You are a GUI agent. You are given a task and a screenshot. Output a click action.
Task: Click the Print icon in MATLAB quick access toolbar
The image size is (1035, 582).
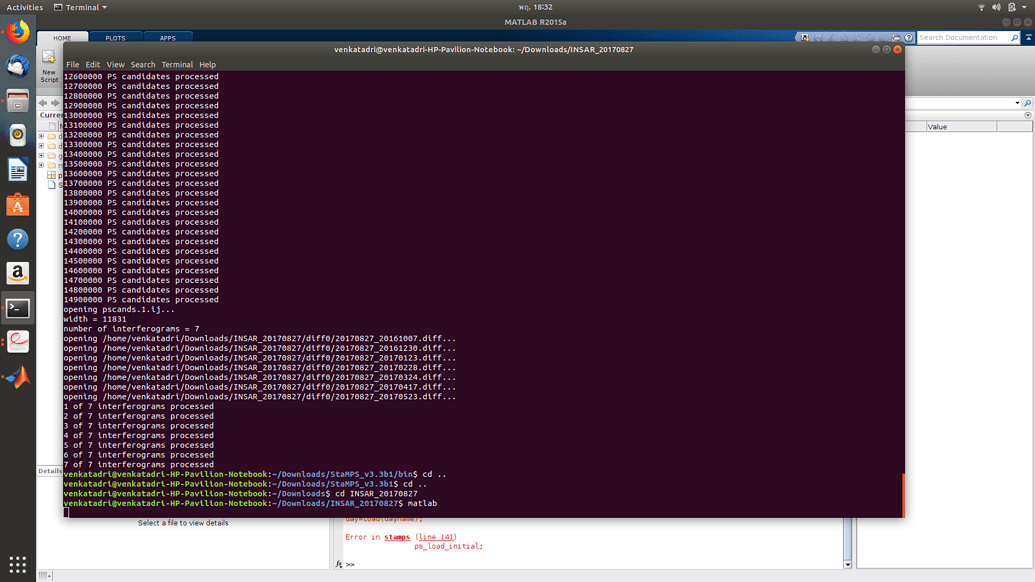click(897, 37)
